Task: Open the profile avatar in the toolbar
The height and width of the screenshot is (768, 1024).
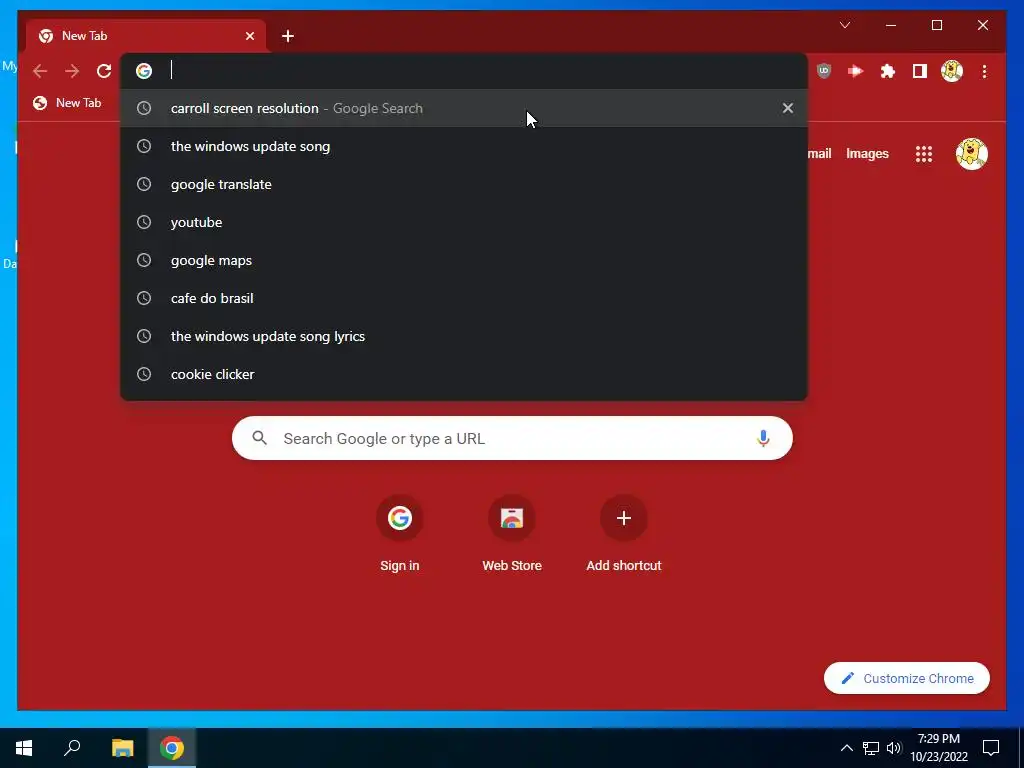Action: click(952, 71)
